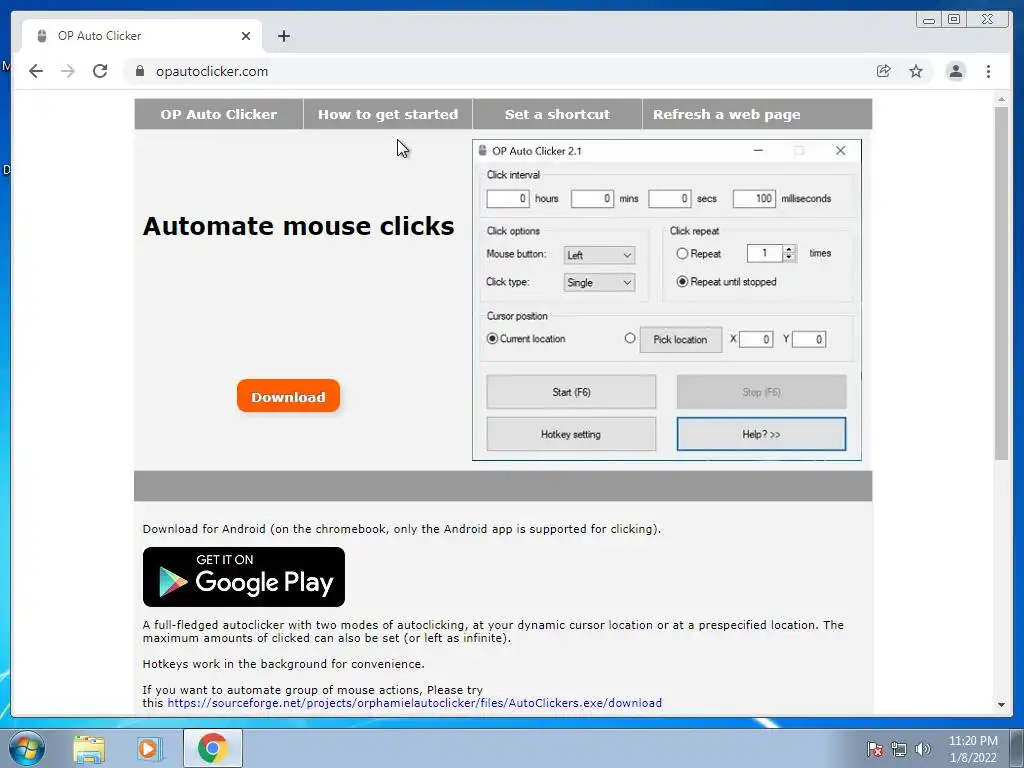Click the mouse icon in OP Auto Clicker 2.1 title
The image size is (1024, 768).
click(482, 151)
